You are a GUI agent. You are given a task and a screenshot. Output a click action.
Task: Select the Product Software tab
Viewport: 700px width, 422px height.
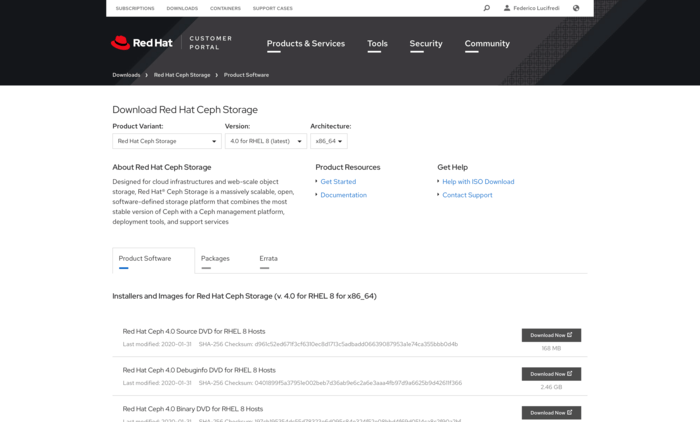144,258
